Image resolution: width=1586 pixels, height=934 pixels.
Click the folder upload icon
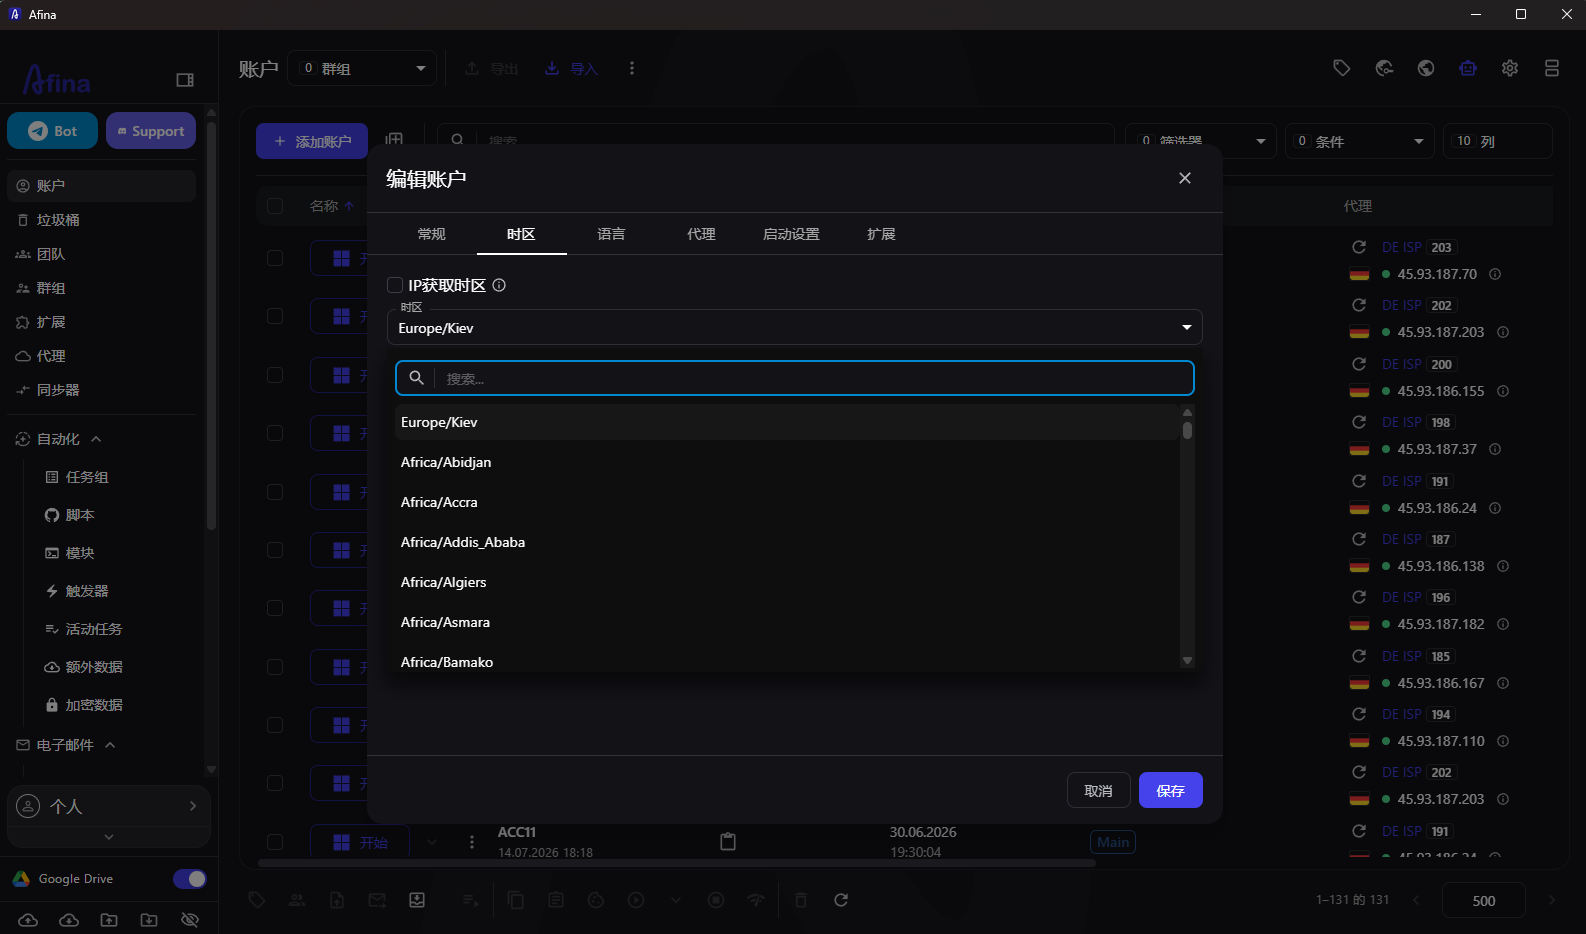[x=109, y=920]
